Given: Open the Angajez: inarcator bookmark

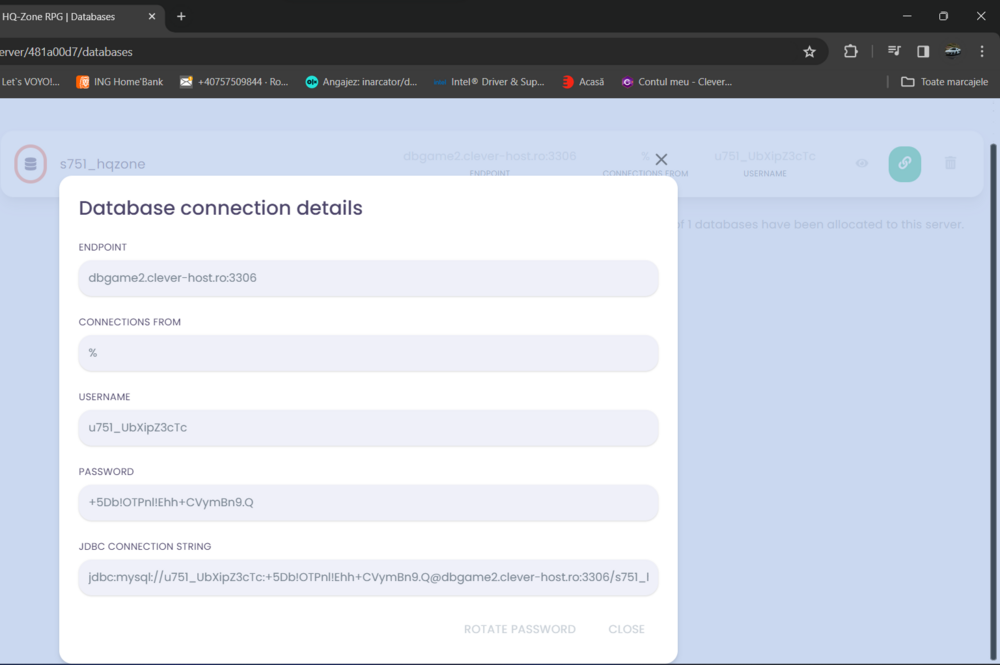Looking at the screenshot, I should point(361,82).
